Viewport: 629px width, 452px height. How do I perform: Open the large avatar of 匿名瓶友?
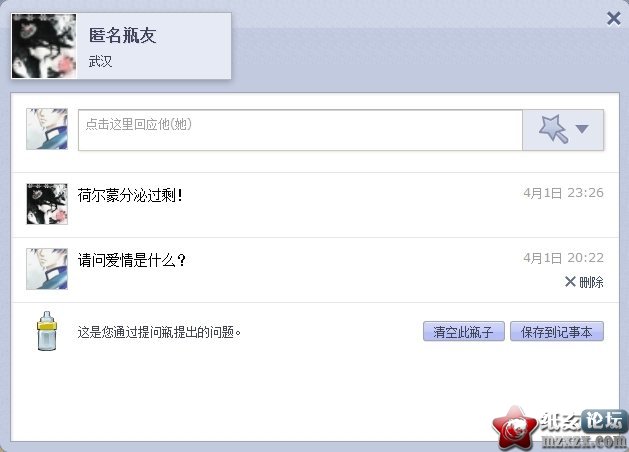[44, 46]
